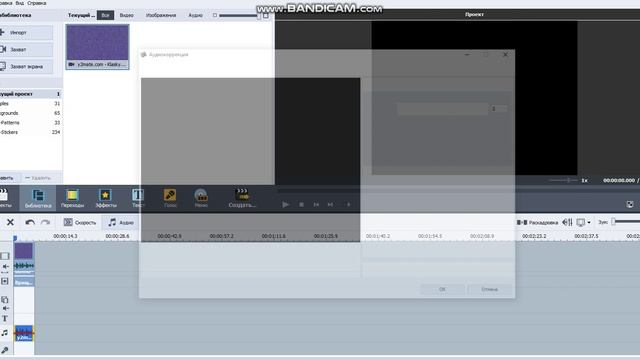
Task: Move the timeline Zoom slider handle
Action: [x=613, y=222]
